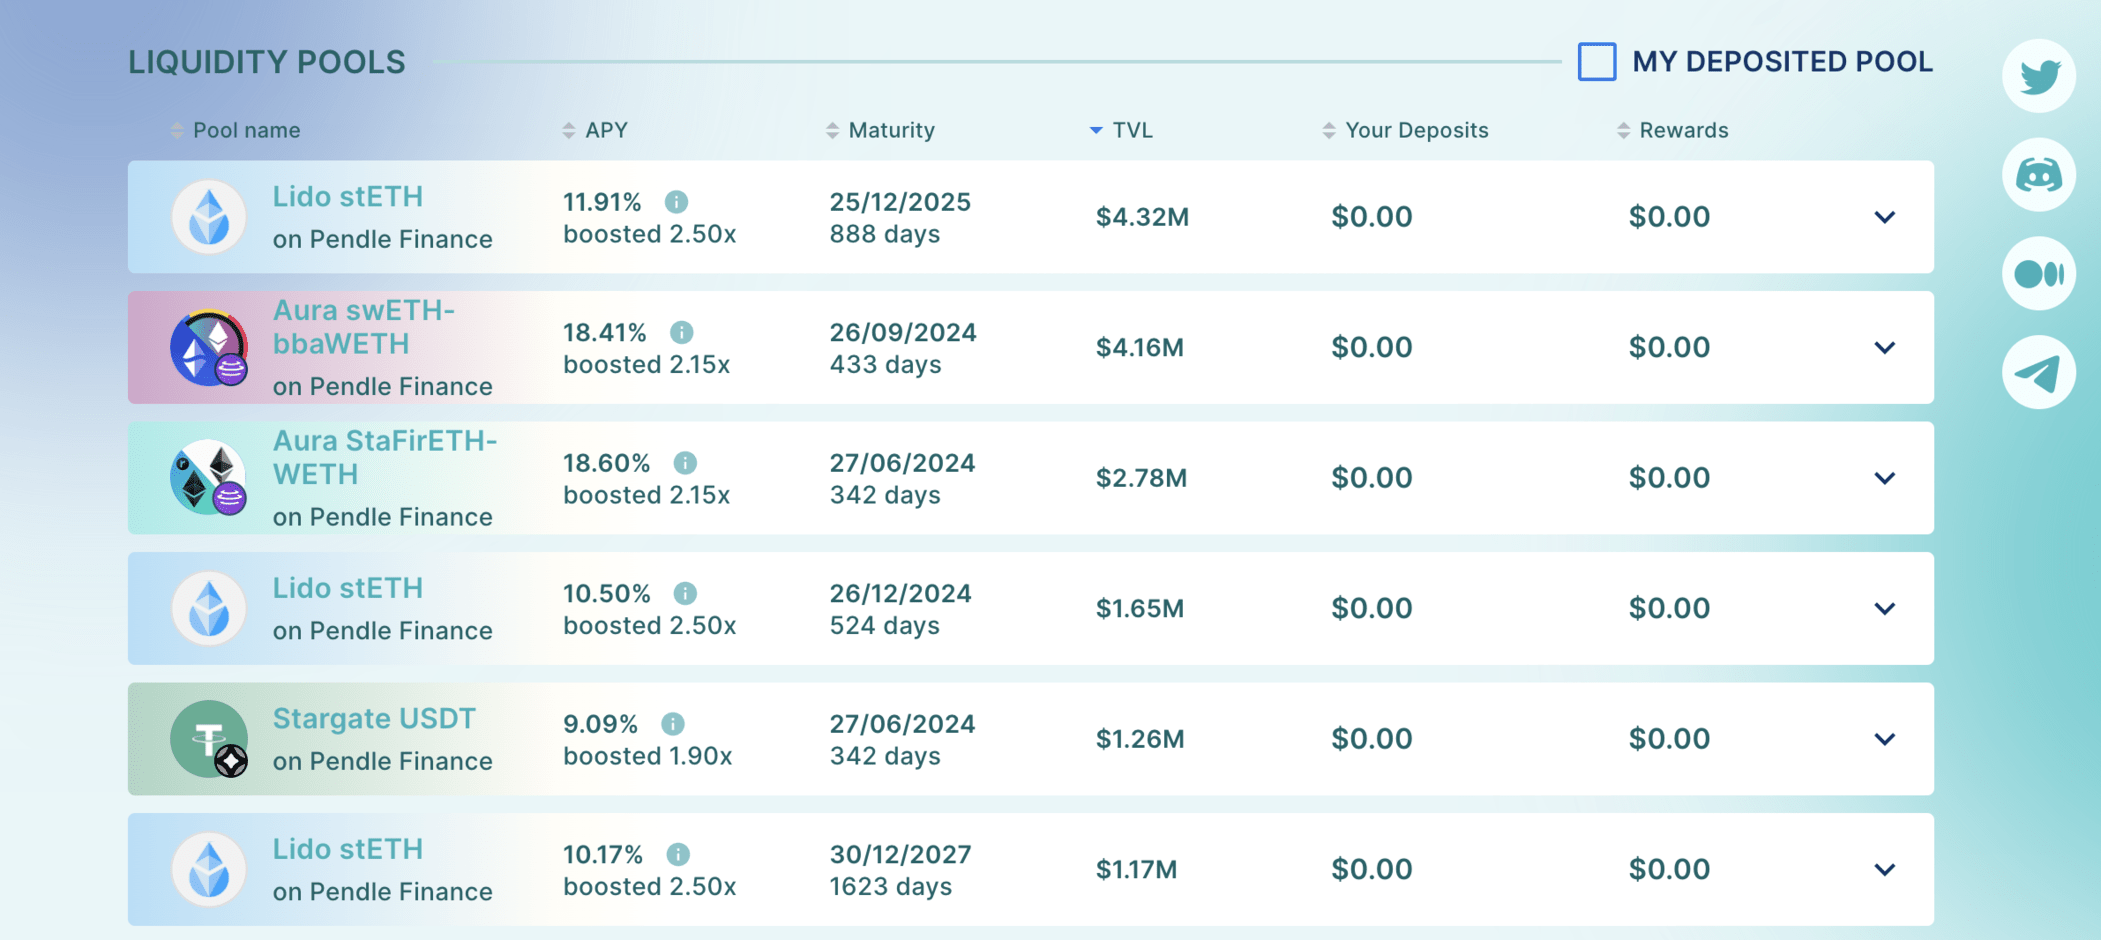This screenshot has height=940, width=2101.
Task: Click the 18.60% APY value
Action: [607, 463]
